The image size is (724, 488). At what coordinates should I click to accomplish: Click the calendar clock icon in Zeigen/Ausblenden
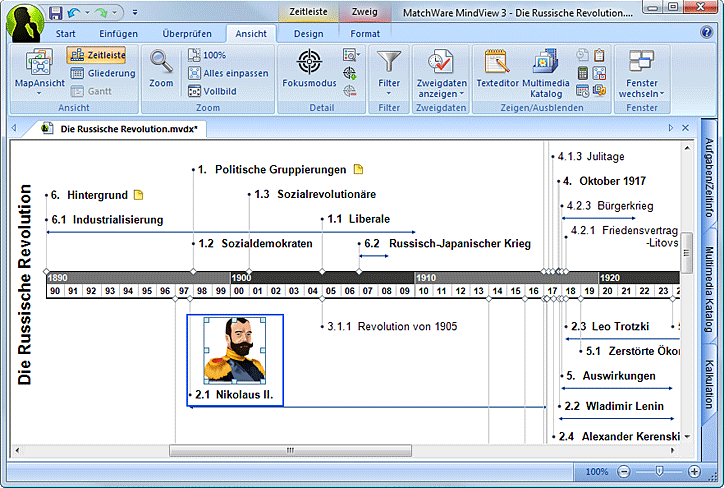click(x=583, y=91)
